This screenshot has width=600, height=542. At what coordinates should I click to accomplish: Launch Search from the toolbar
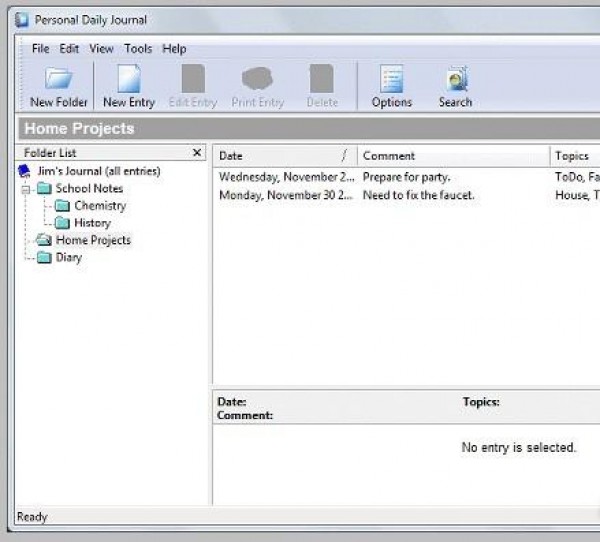click(x=457, y=78)
